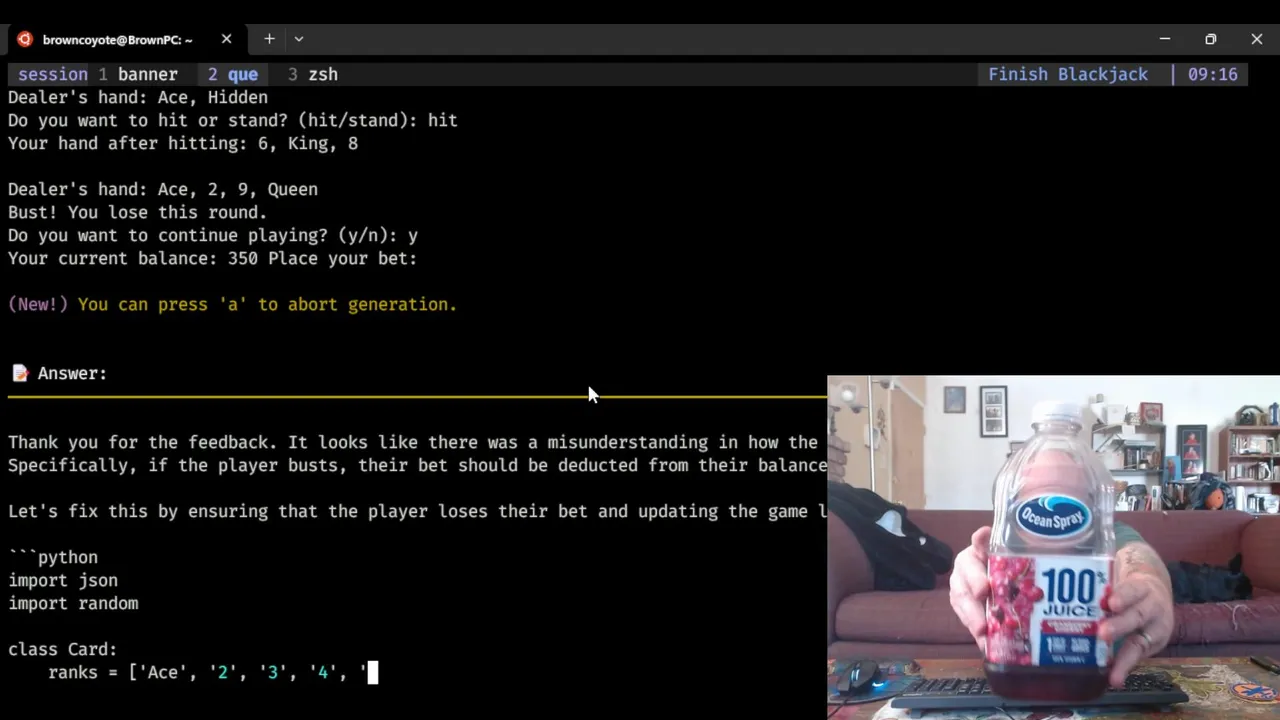Click "Dealer's hand: Ace, 2, 9, Queen" line
The width and height of the screenshot is (1280, 720).
163,189
